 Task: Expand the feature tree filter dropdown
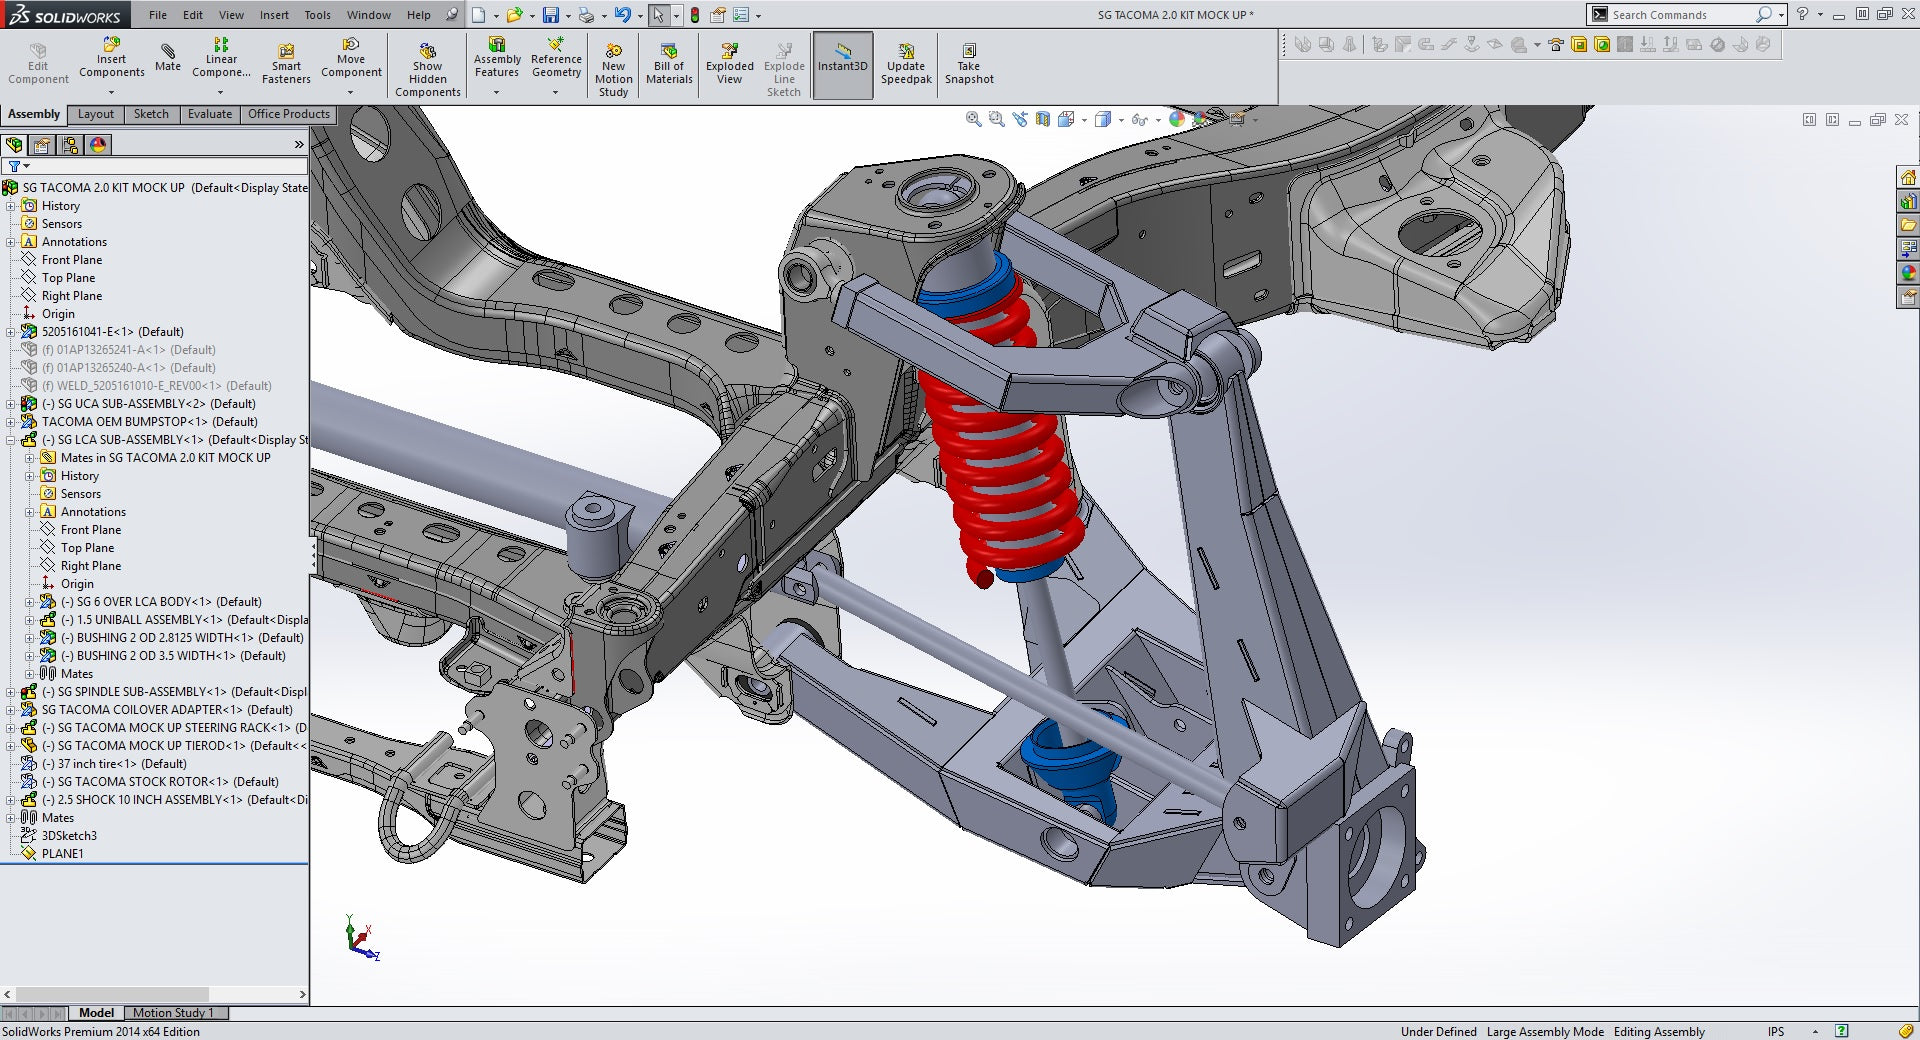click(x=26, y=166)
